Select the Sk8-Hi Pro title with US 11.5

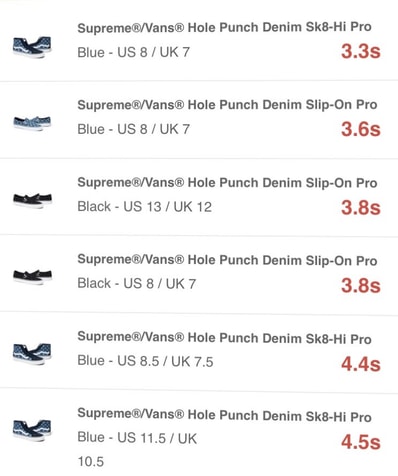click(x=224, y=415)
